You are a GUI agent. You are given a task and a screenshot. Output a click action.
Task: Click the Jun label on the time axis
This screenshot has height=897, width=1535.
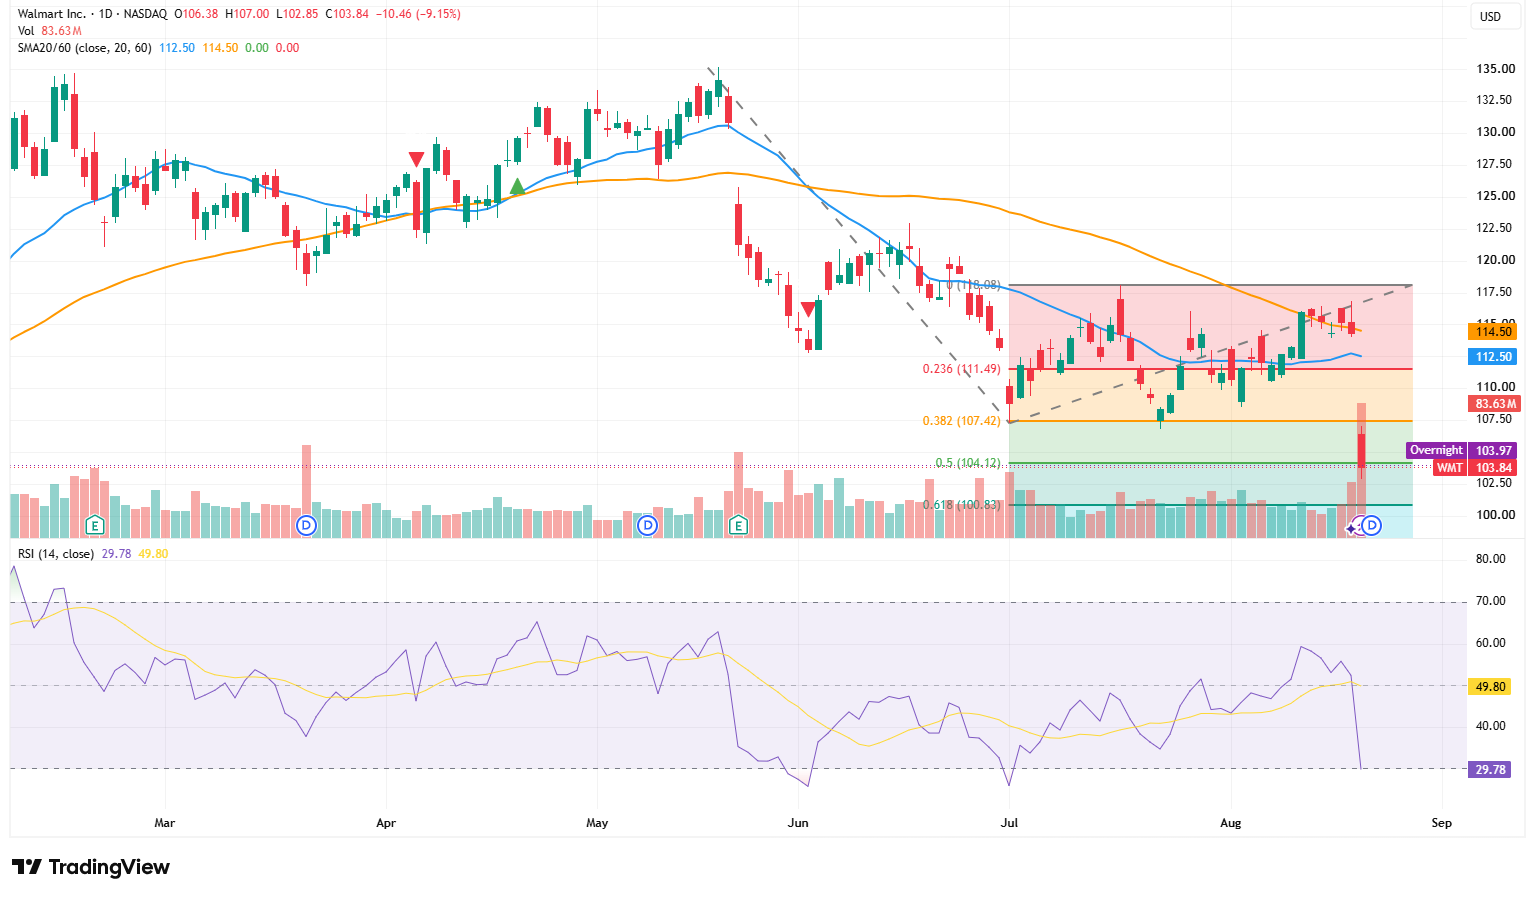pyautogui.click(x=798, y=823)
